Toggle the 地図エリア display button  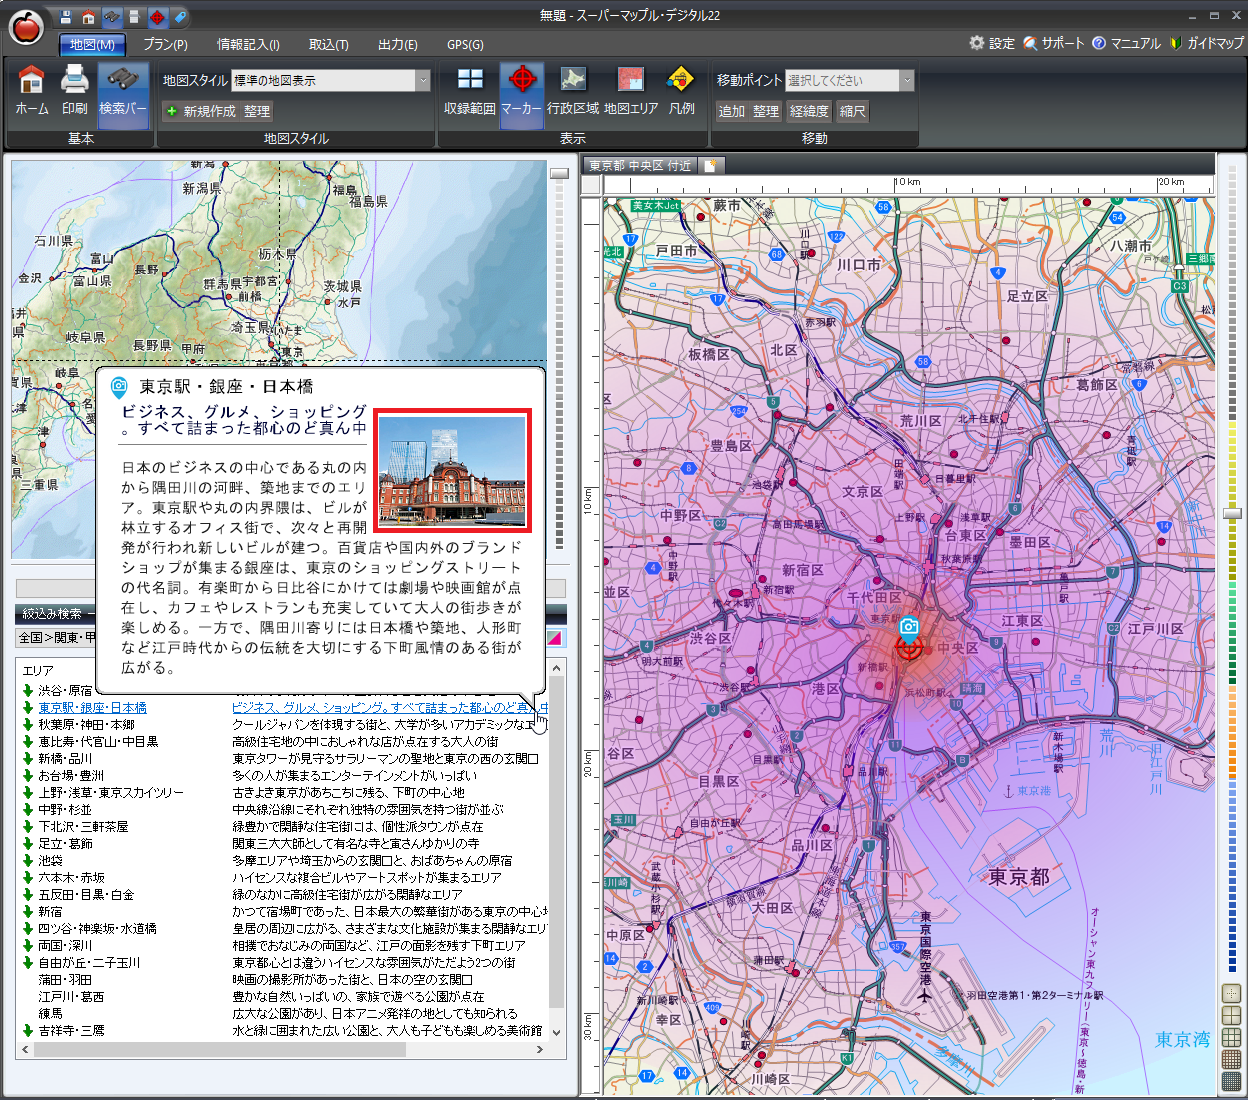631,91
